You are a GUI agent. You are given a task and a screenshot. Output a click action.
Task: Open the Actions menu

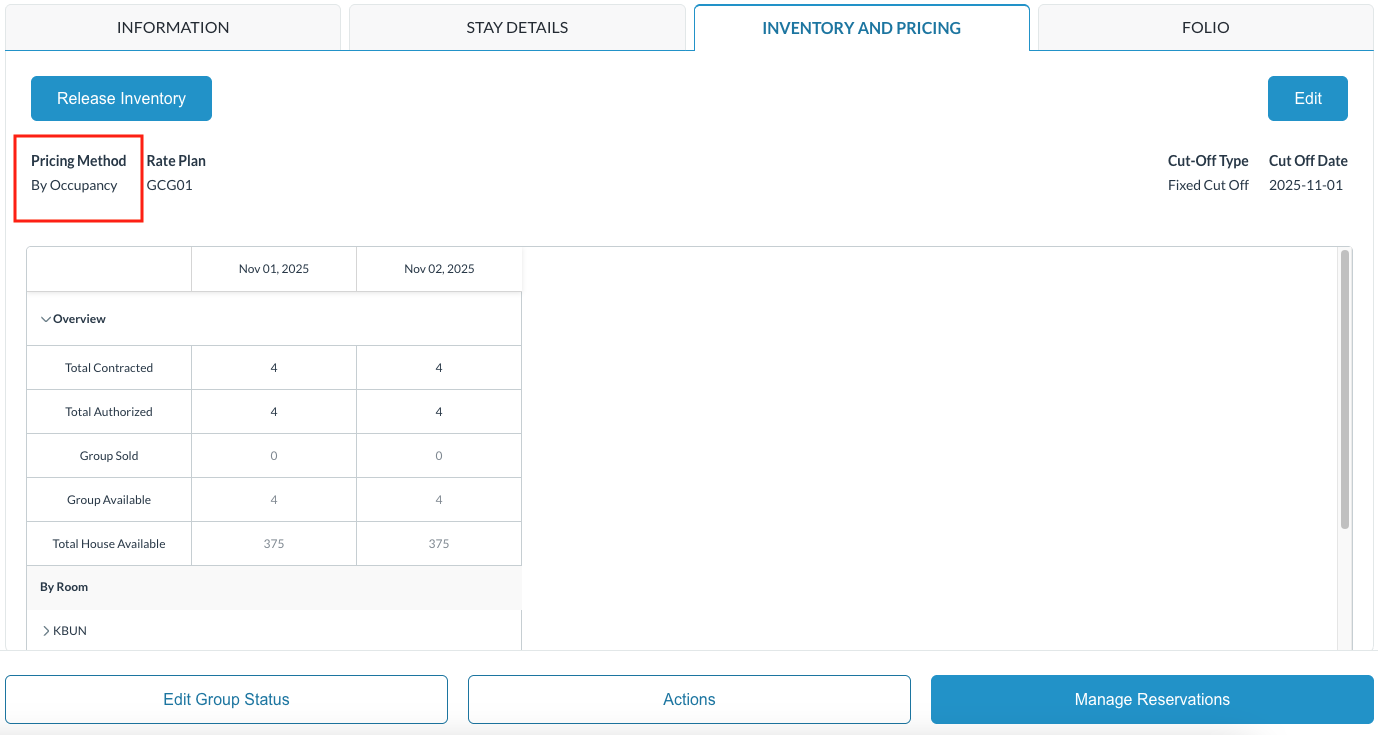pyautogui.click(x=689, y=699)
